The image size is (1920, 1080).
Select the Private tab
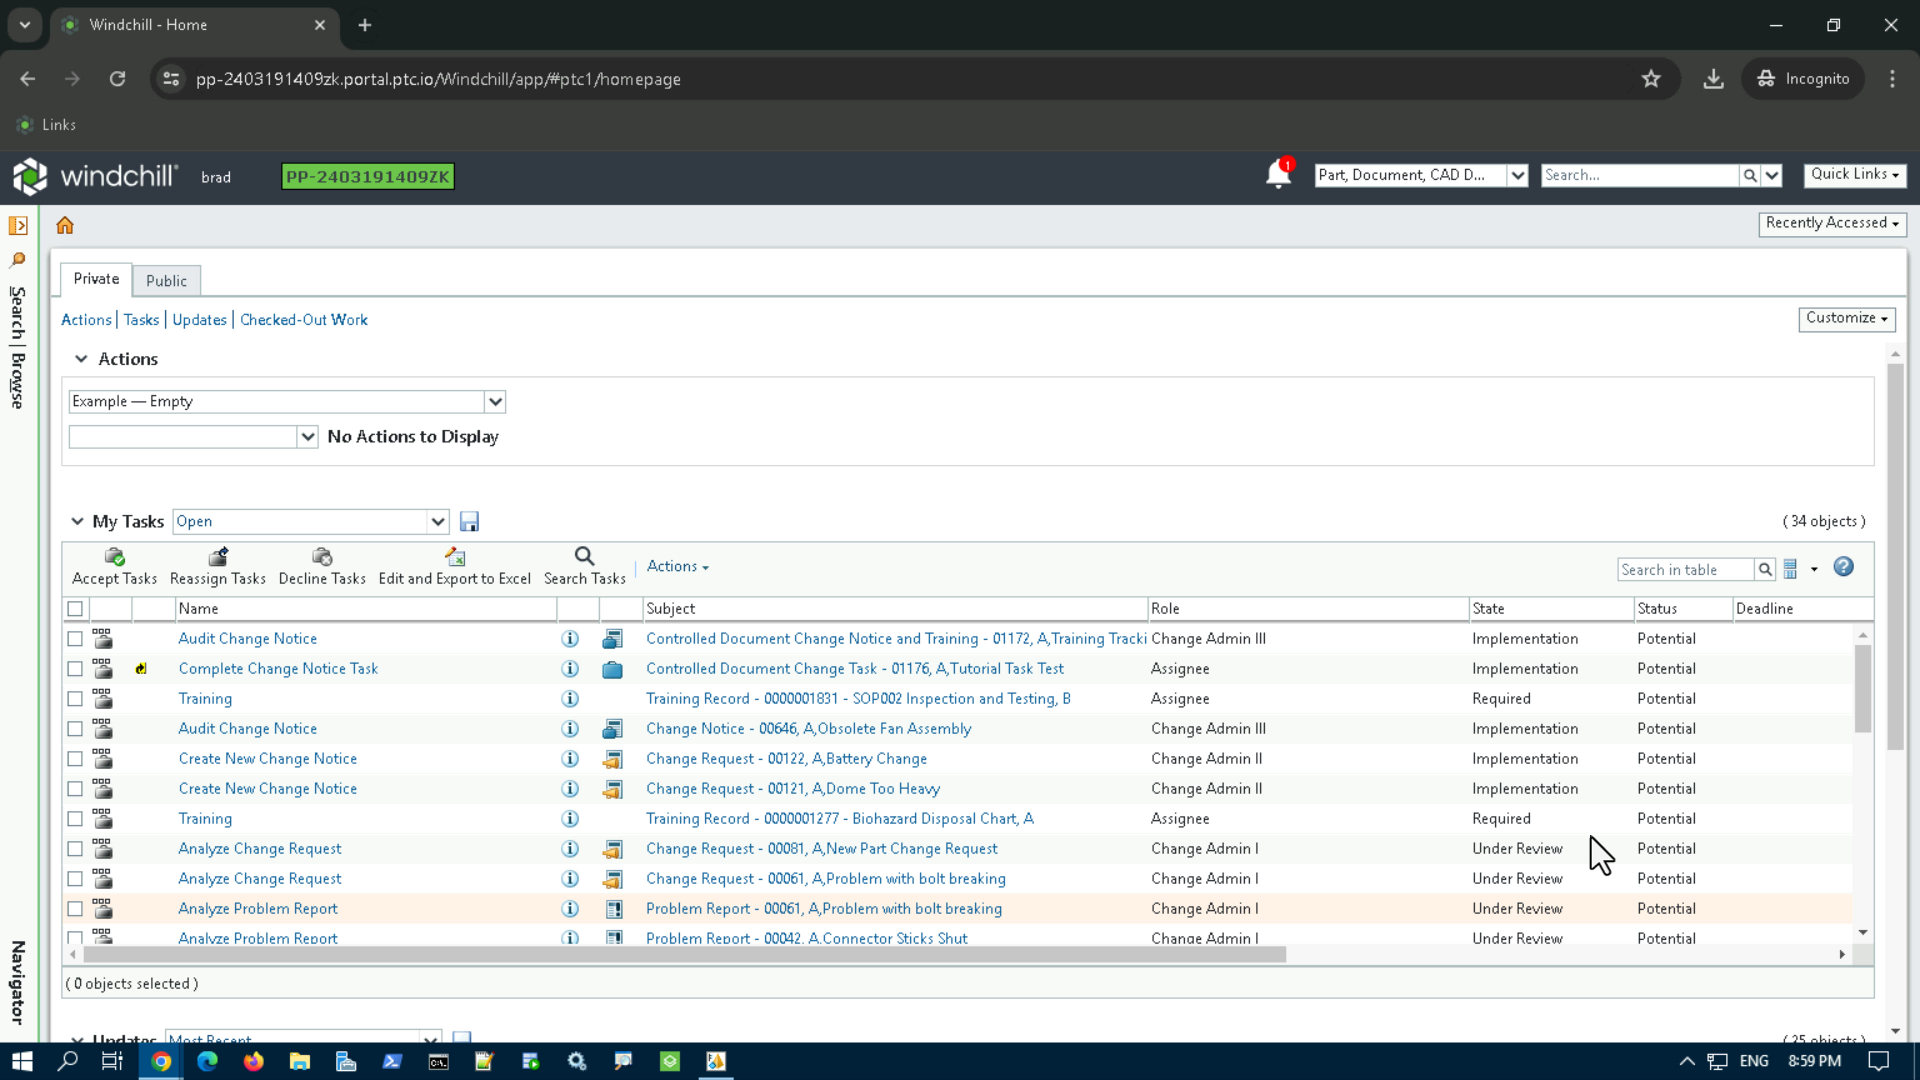click(x=96, y=279)
